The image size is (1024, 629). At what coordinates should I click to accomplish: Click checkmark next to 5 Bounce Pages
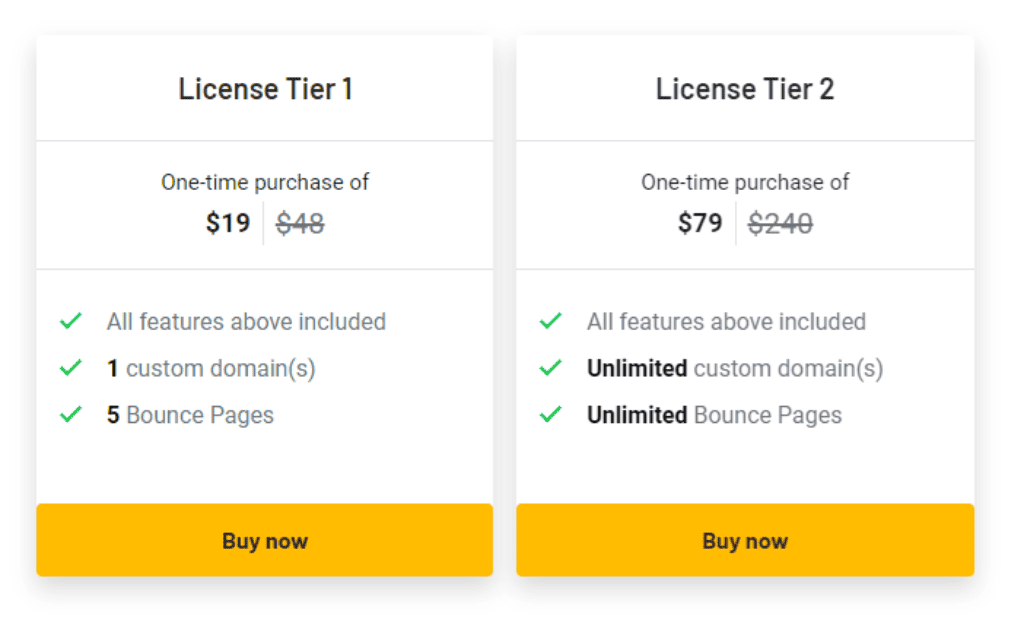coord(70,415)
